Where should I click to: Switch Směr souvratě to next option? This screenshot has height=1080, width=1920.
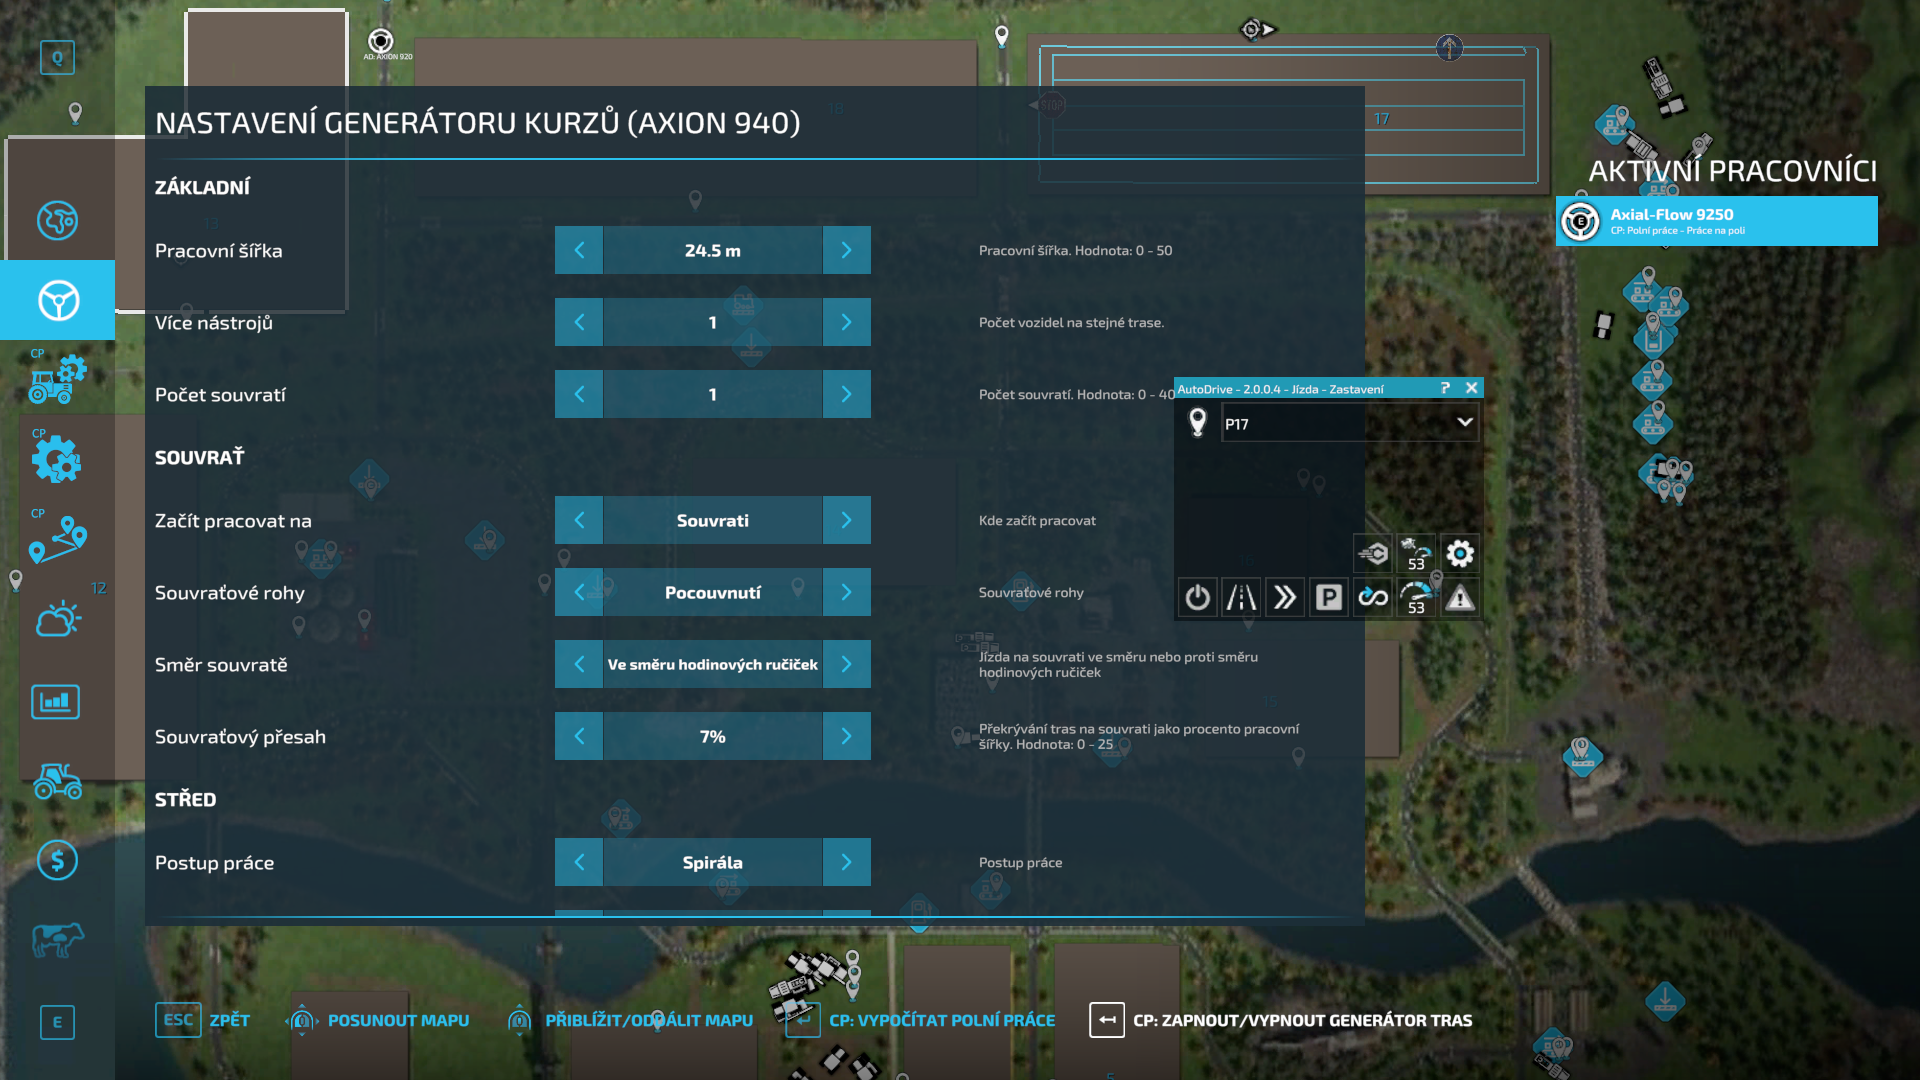click(x=846, y=664)
